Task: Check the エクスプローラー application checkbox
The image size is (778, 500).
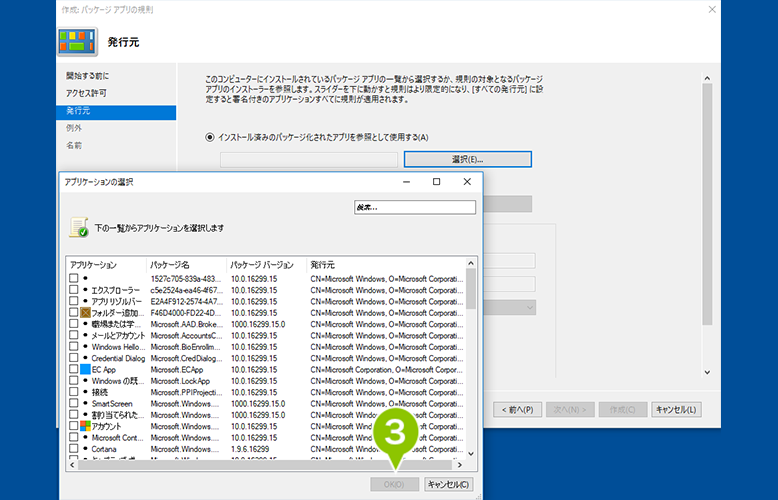Action: coord(73,290)
